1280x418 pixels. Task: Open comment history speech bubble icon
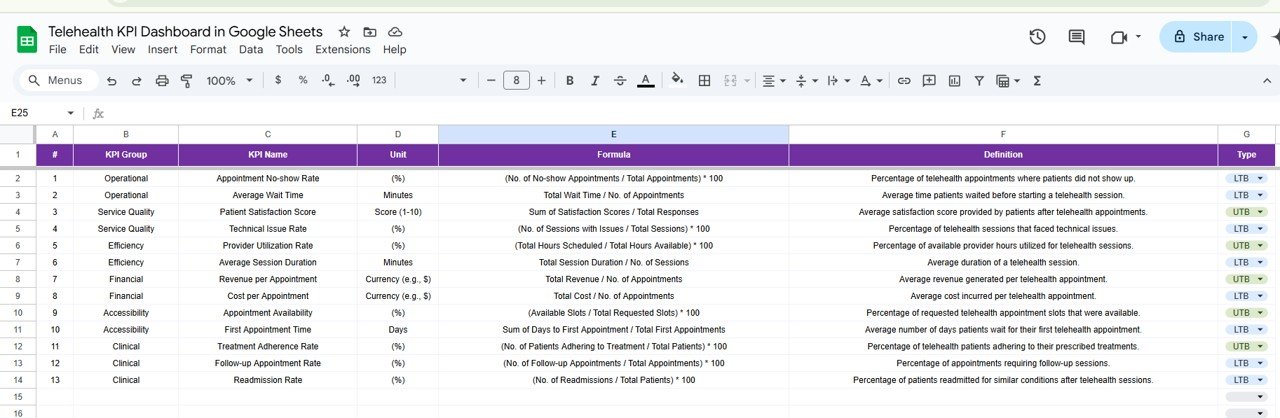pyautogui.click(x=1076, y=37)
